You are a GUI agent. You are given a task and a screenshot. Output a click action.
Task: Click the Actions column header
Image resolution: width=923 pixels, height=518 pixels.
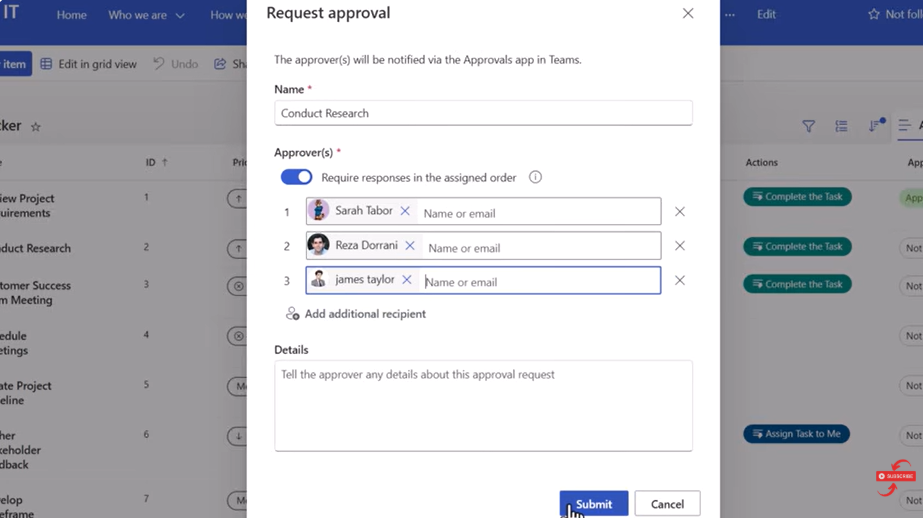pos(762,162)
